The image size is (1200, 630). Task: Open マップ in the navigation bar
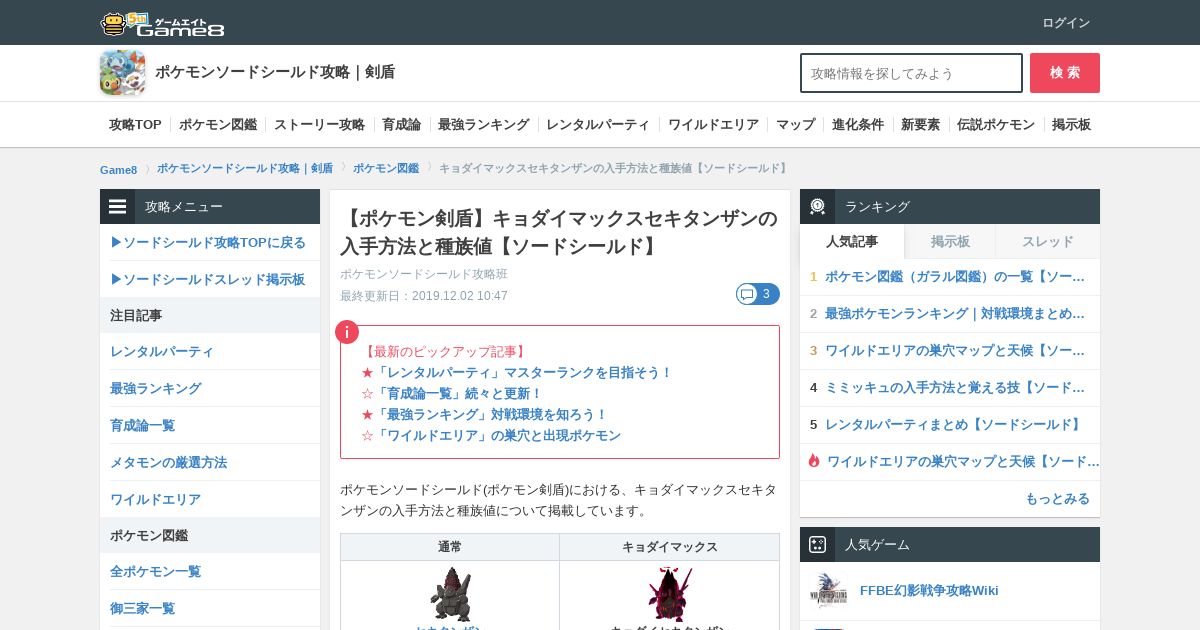coord(795,125)
